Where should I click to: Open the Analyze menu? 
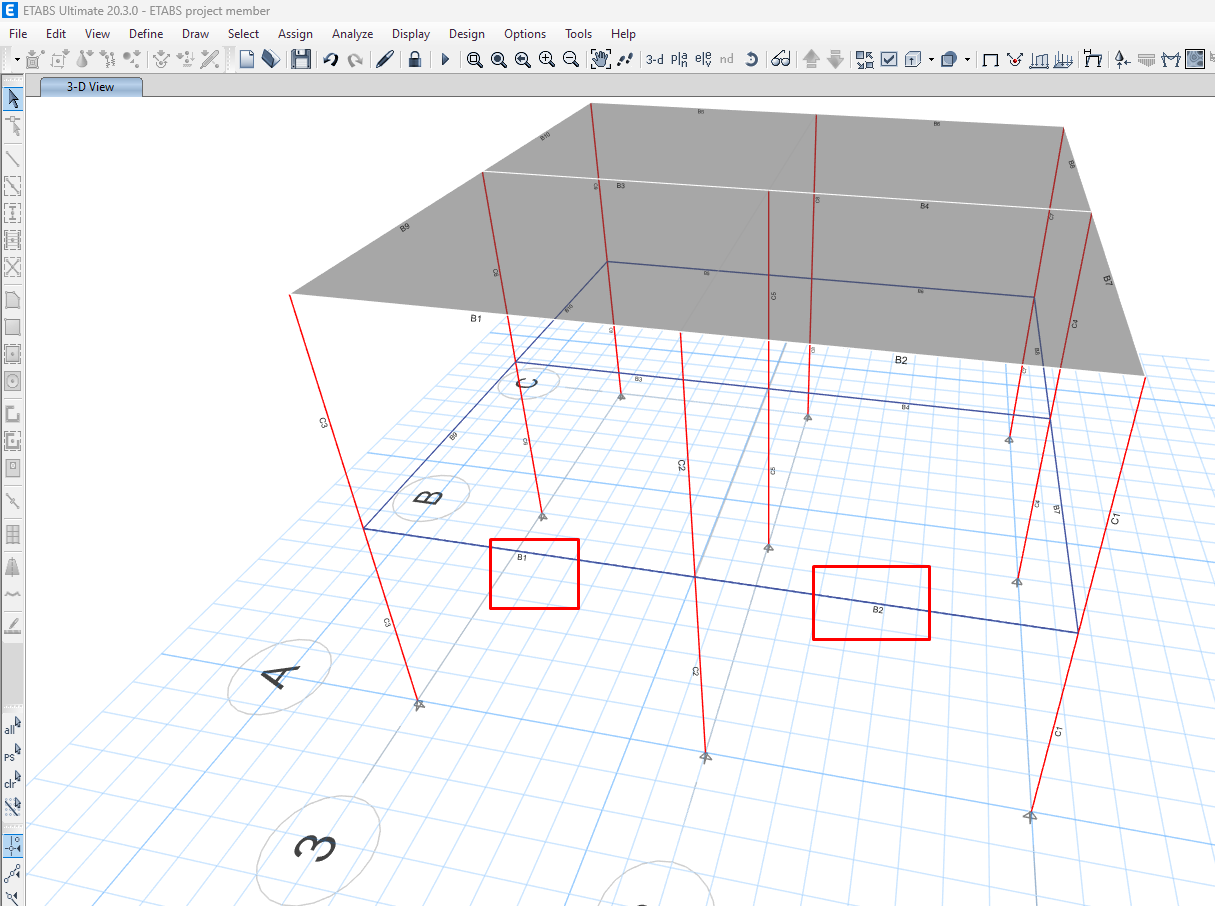(352, 33)
